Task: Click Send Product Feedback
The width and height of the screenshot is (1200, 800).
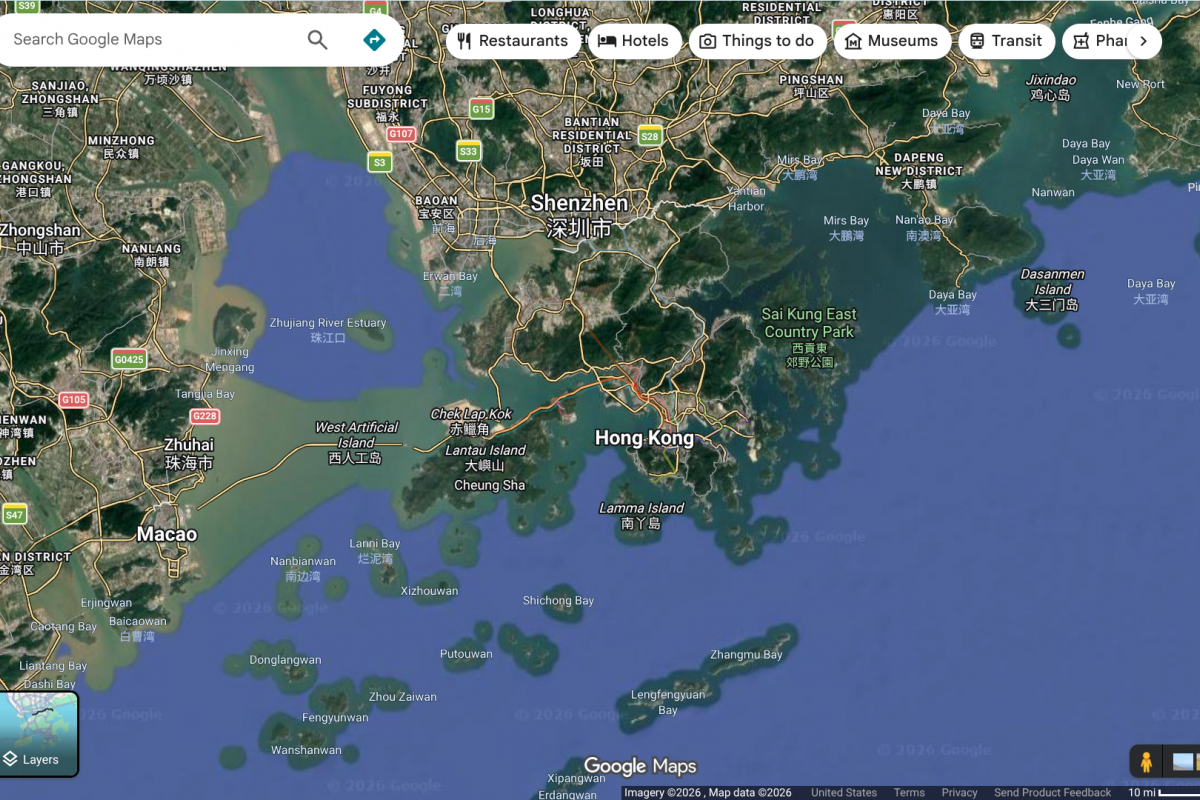Action: (x=1052, y=791)
